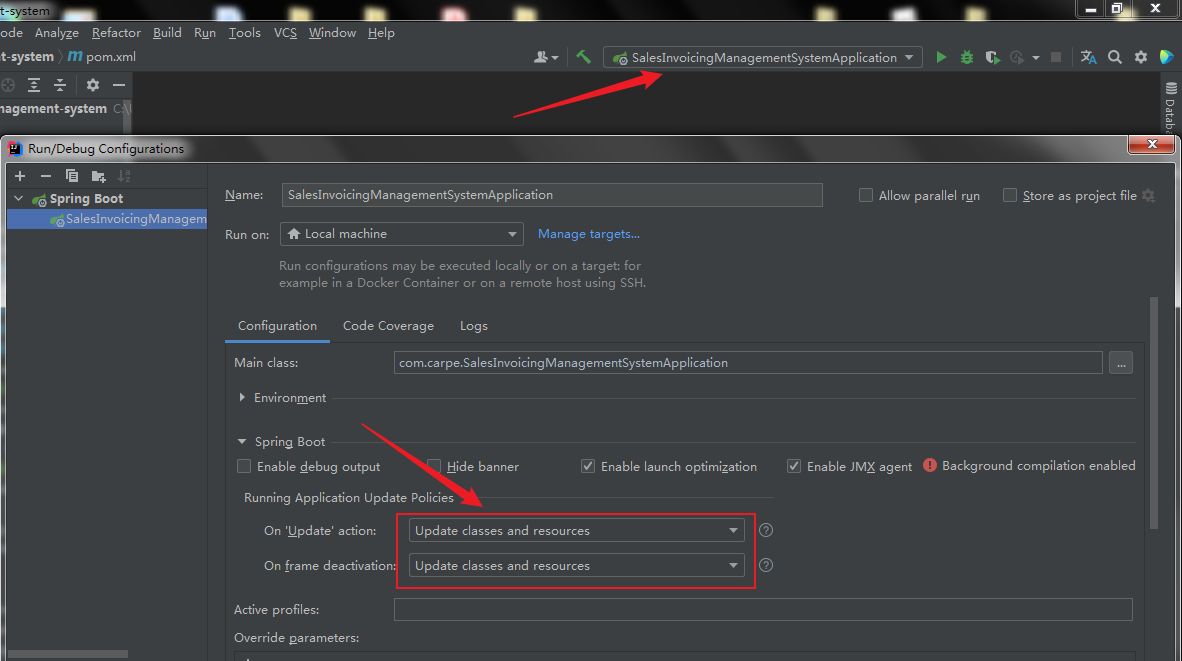
Task: Toggle Hide banner checkbox
Action: [433, 467]
